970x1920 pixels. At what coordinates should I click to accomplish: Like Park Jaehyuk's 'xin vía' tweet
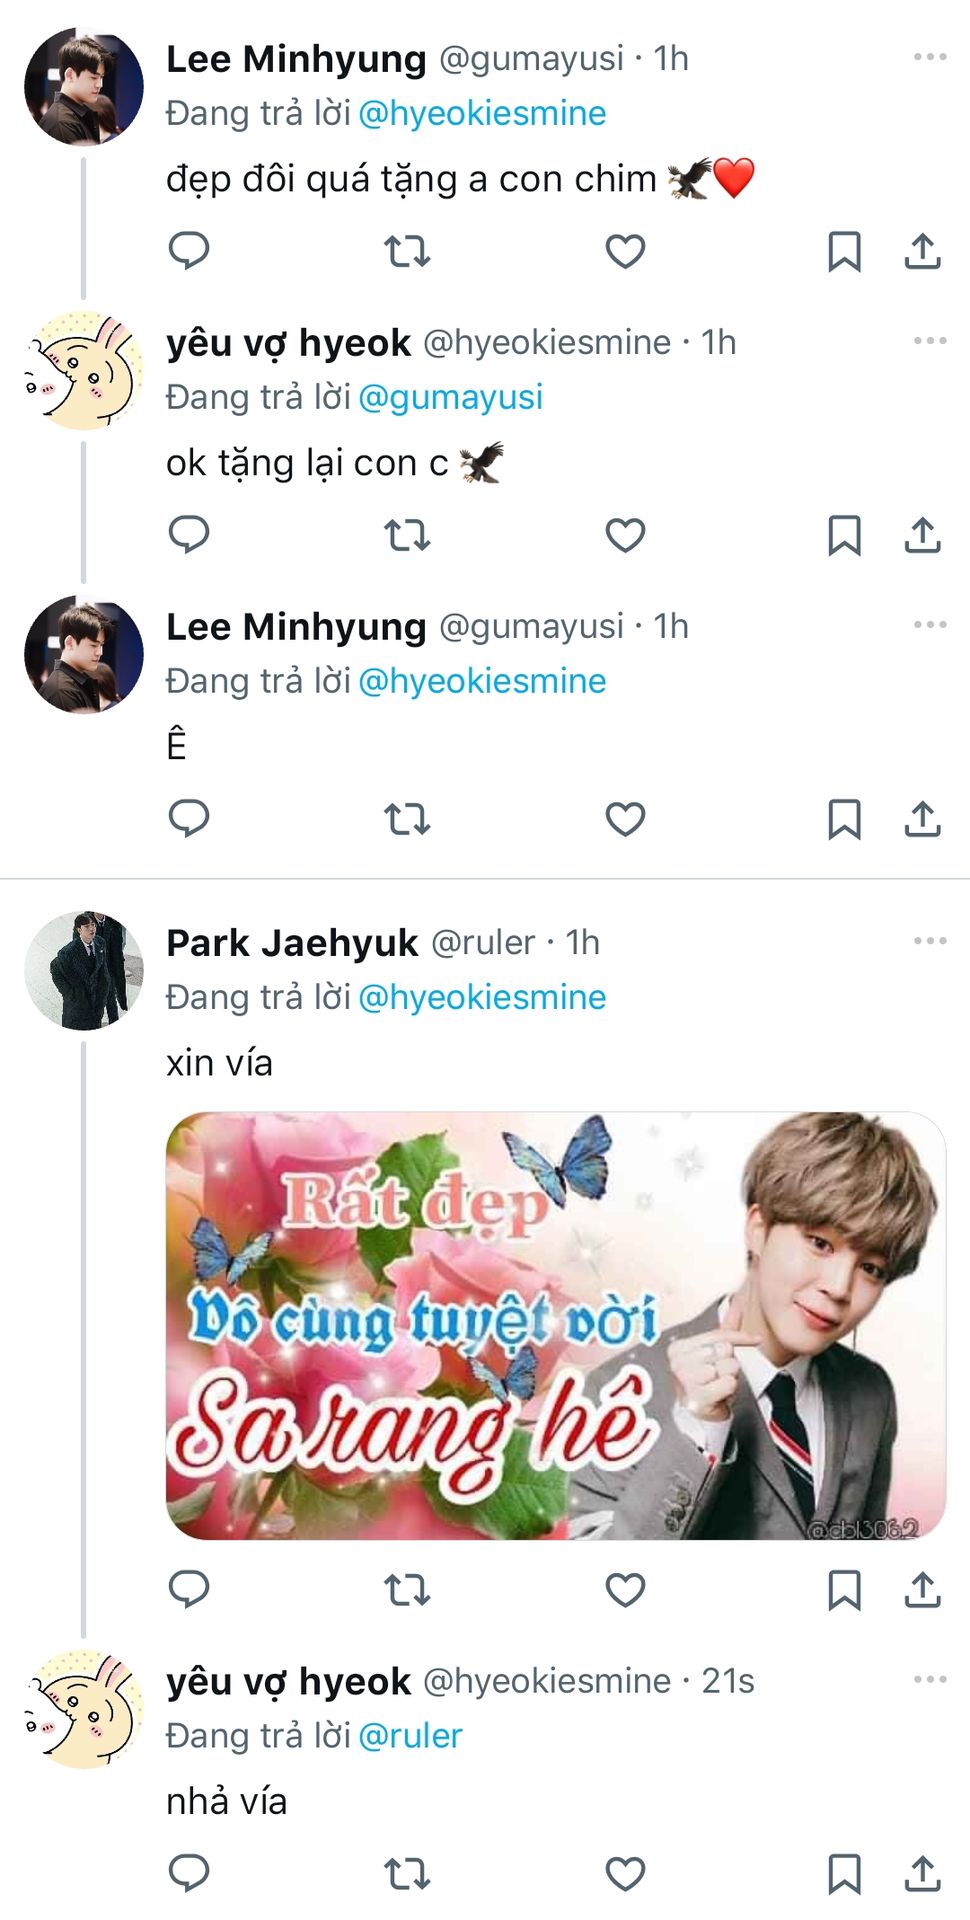point(625,1589)
